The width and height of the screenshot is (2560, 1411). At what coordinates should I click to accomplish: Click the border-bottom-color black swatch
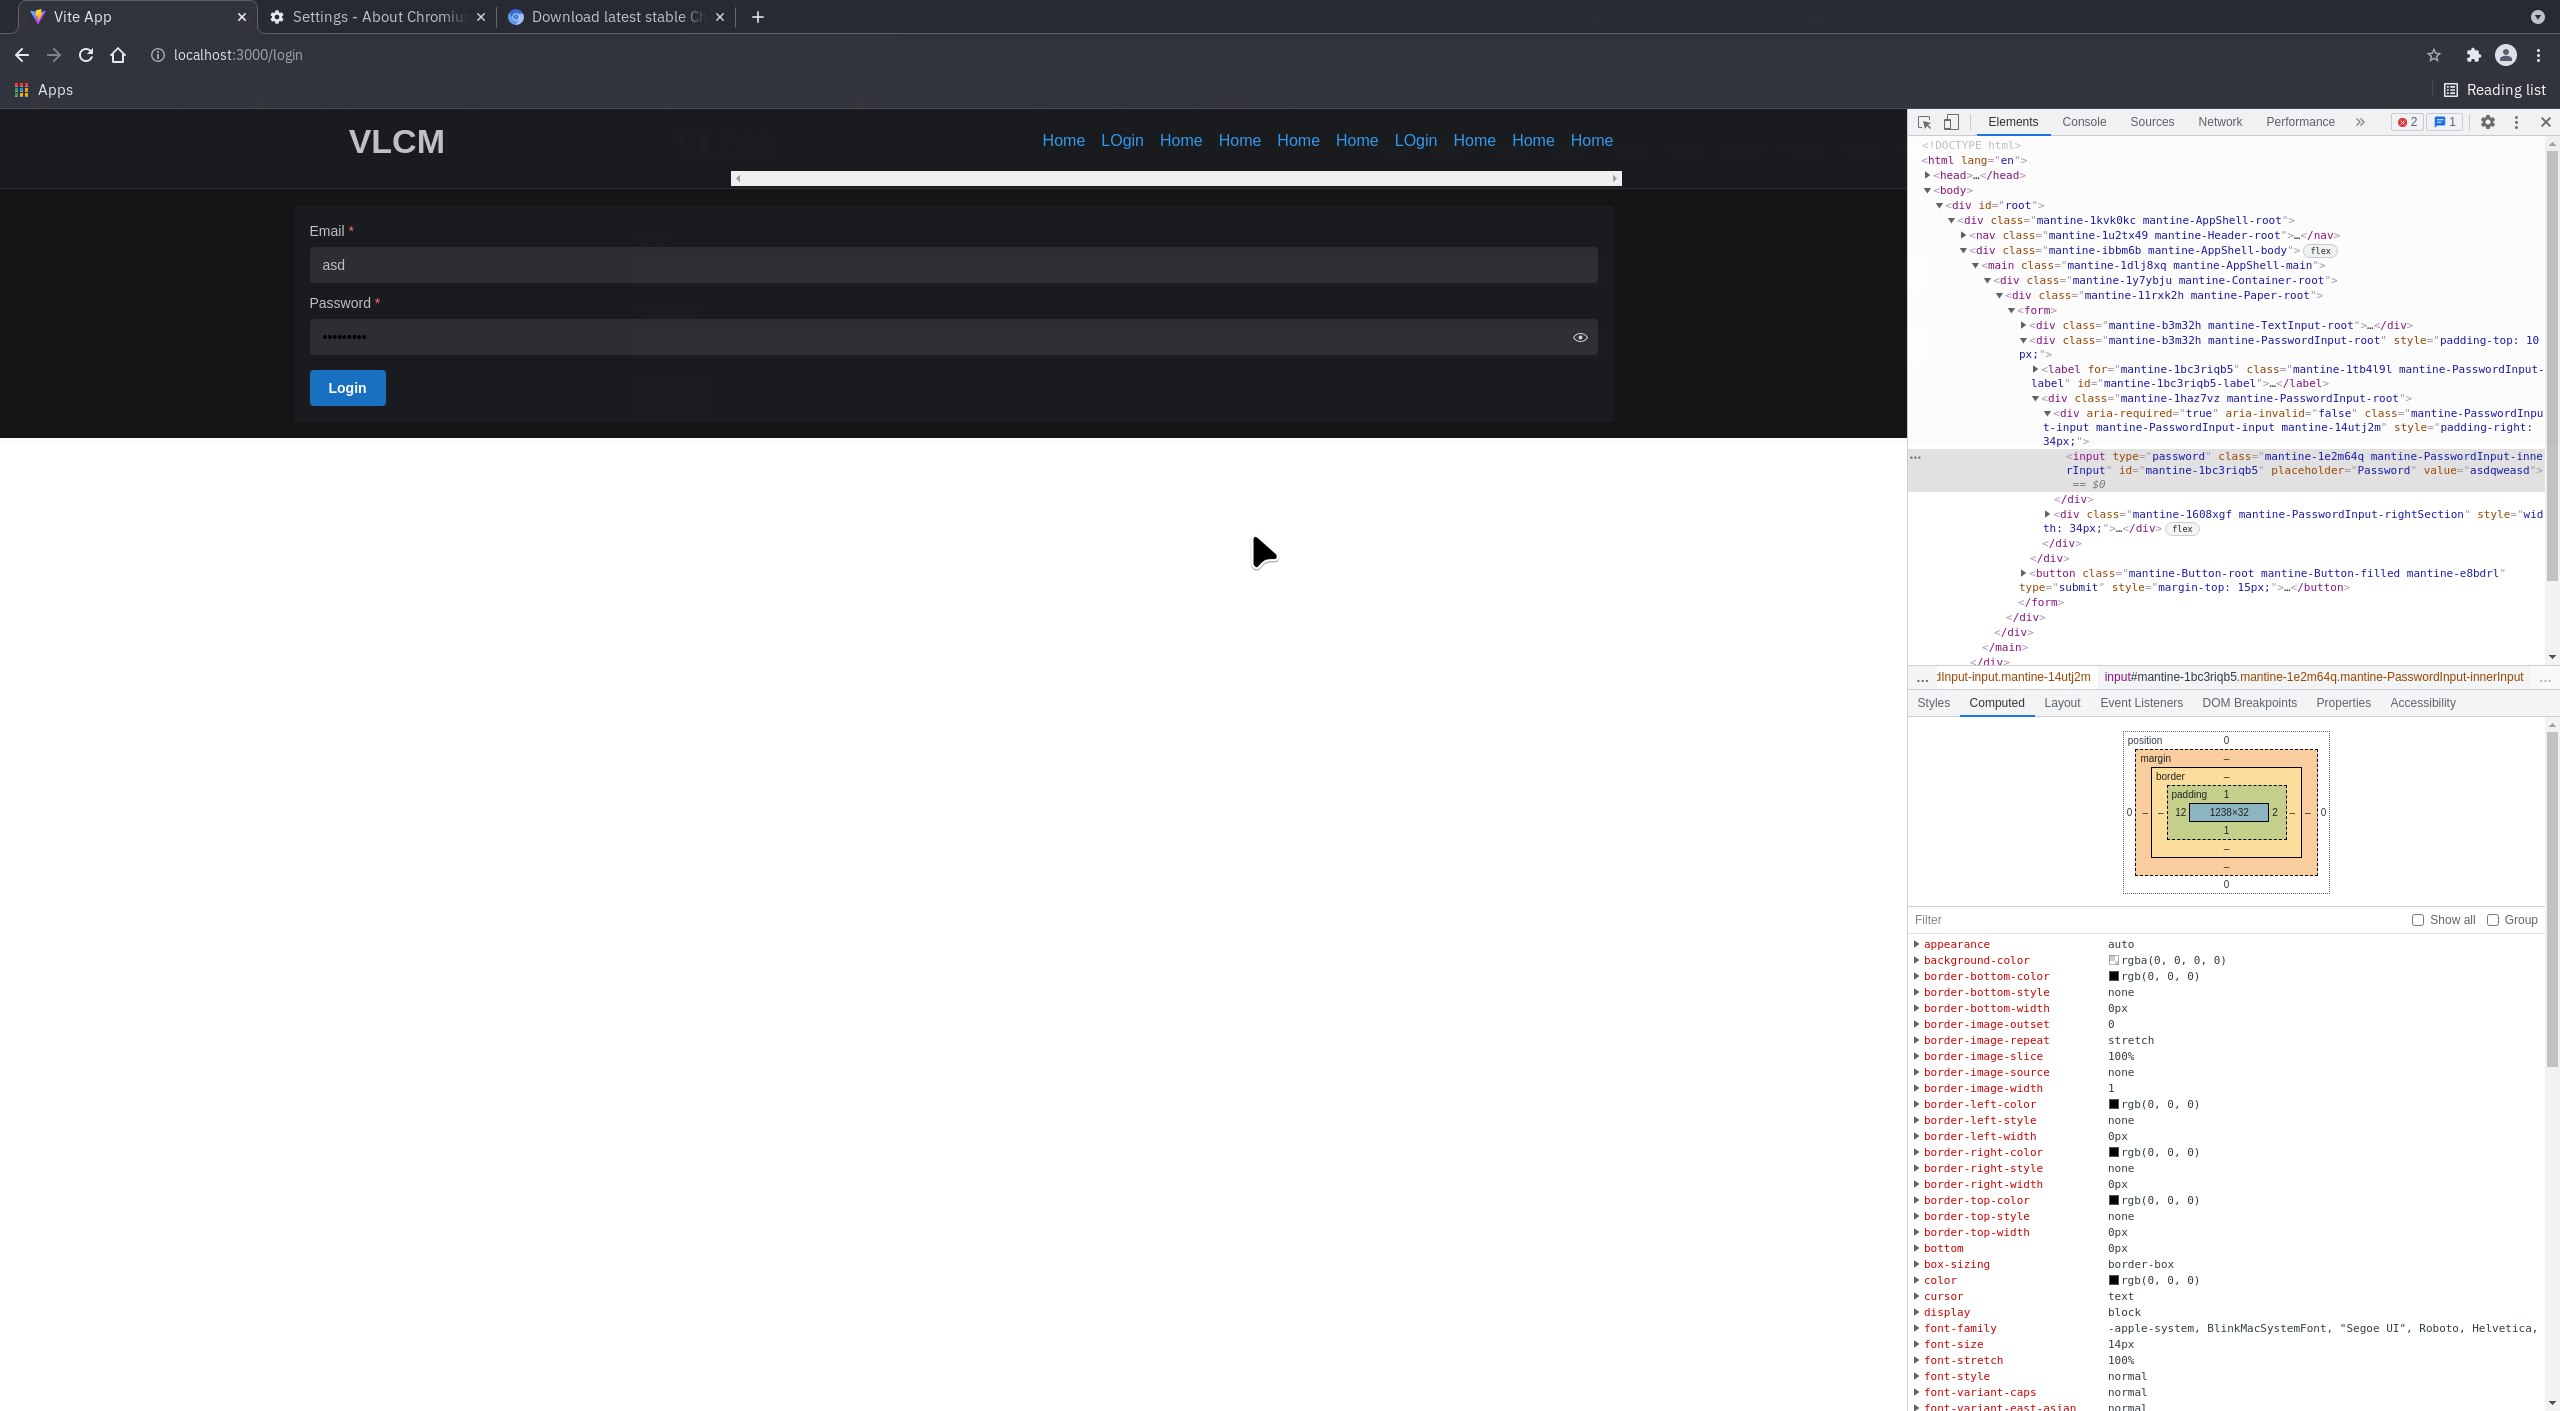coord(2114,976)
